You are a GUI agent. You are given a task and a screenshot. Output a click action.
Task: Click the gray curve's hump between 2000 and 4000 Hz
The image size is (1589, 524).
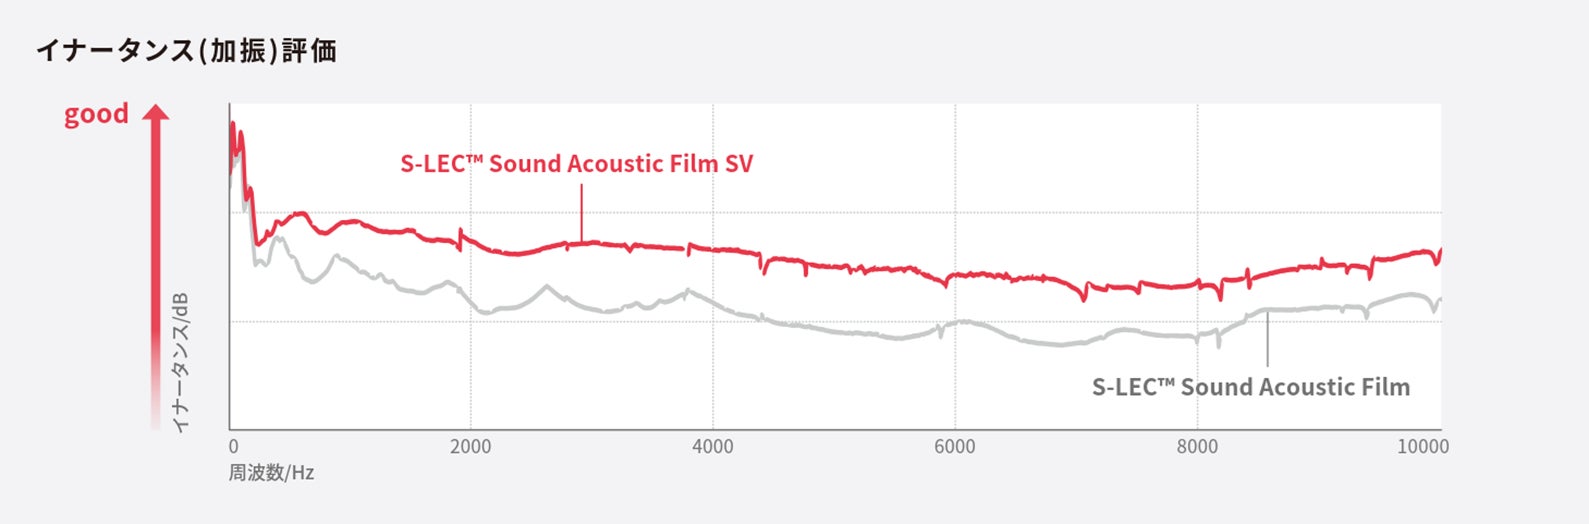tap(546, 287)
